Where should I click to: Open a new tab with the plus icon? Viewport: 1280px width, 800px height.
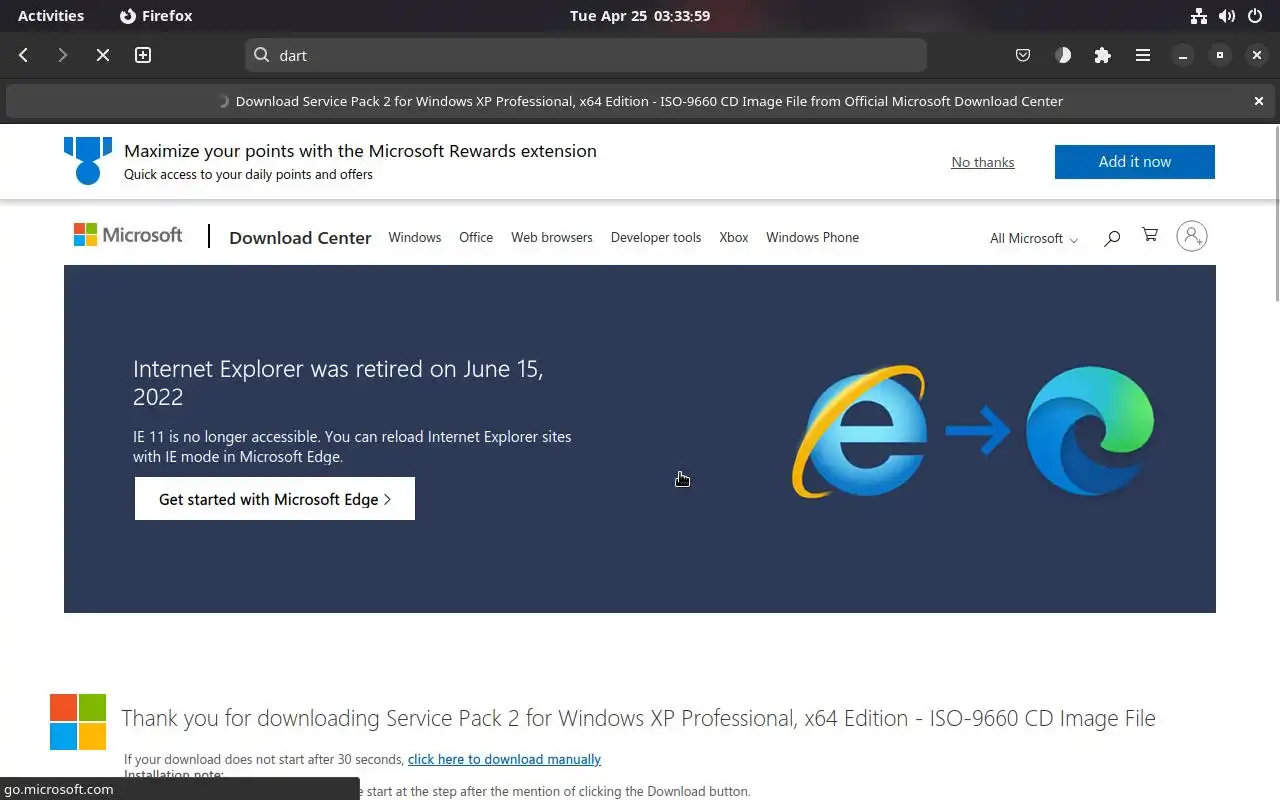point(143,55)
